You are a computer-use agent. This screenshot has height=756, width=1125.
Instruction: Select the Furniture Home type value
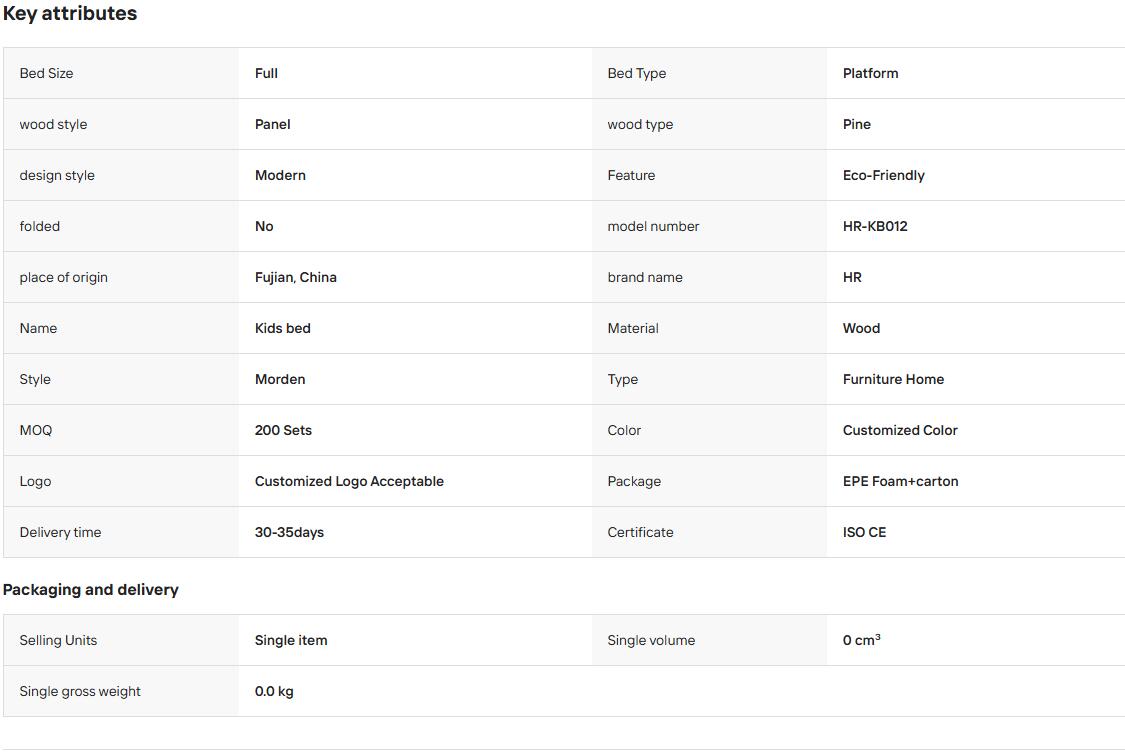893,379
